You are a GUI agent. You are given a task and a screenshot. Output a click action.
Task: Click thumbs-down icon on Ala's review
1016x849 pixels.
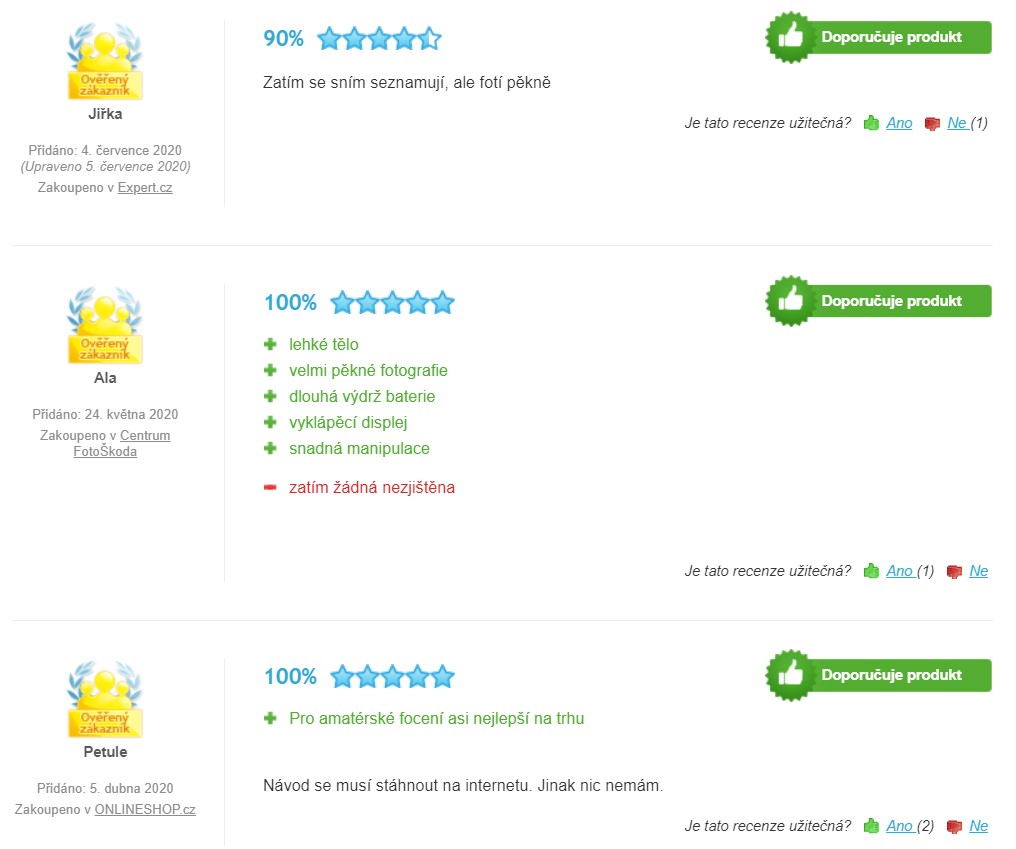click(954, 571)
